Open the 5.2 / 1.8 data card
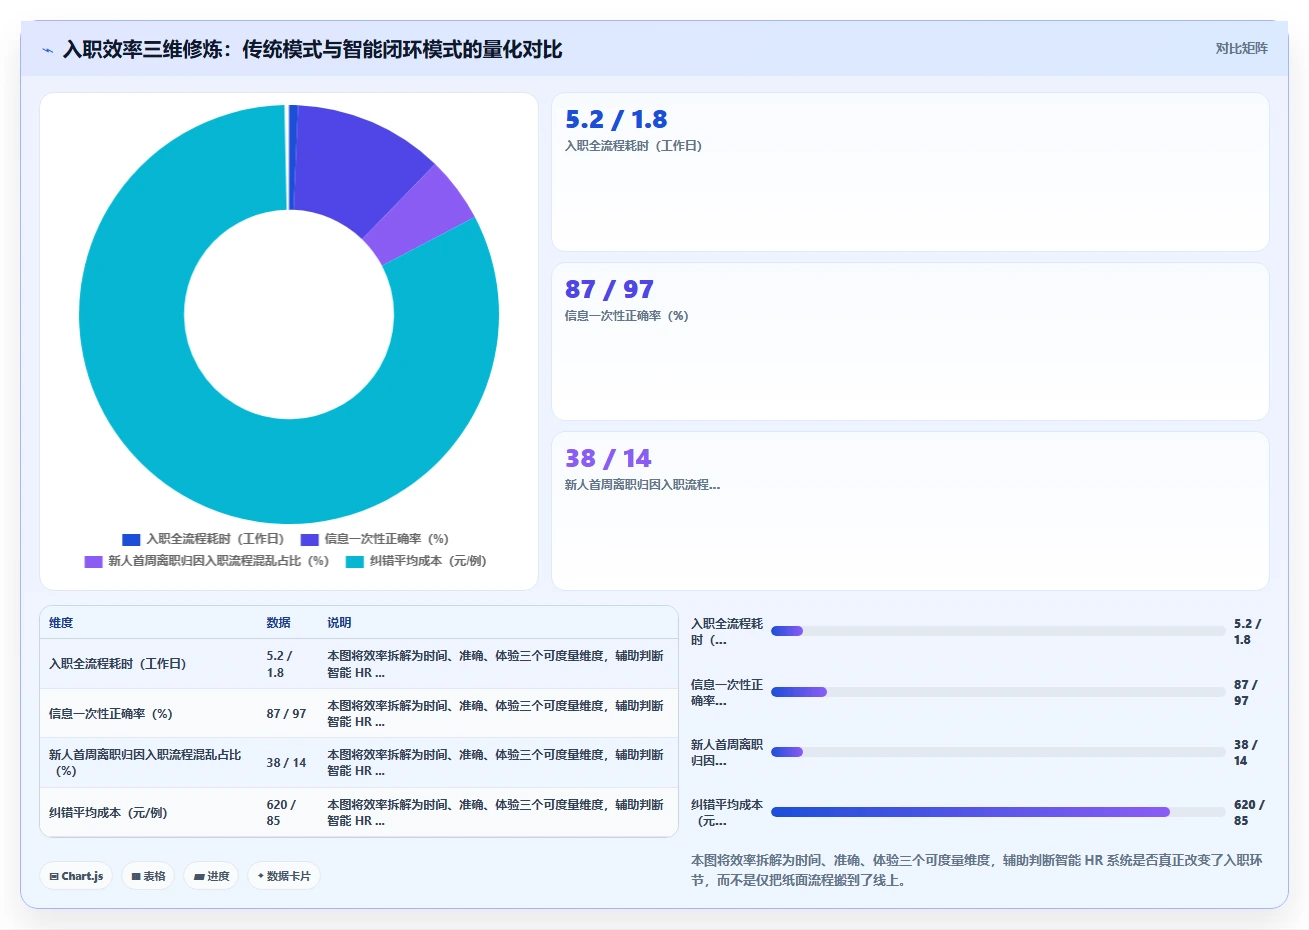The width and height of the screenshot is (1309, 930). pyautogui.click(x=910, y=172)
